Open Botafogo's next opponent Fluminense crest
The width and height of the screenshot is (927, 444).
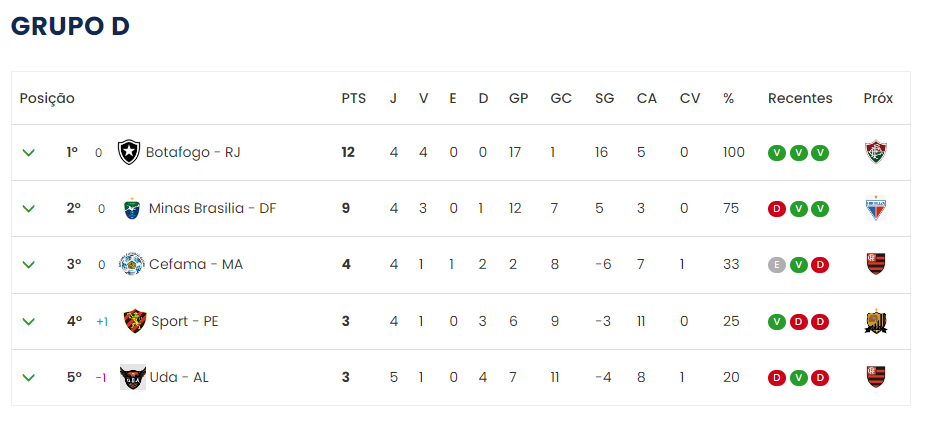click(876, 152)
